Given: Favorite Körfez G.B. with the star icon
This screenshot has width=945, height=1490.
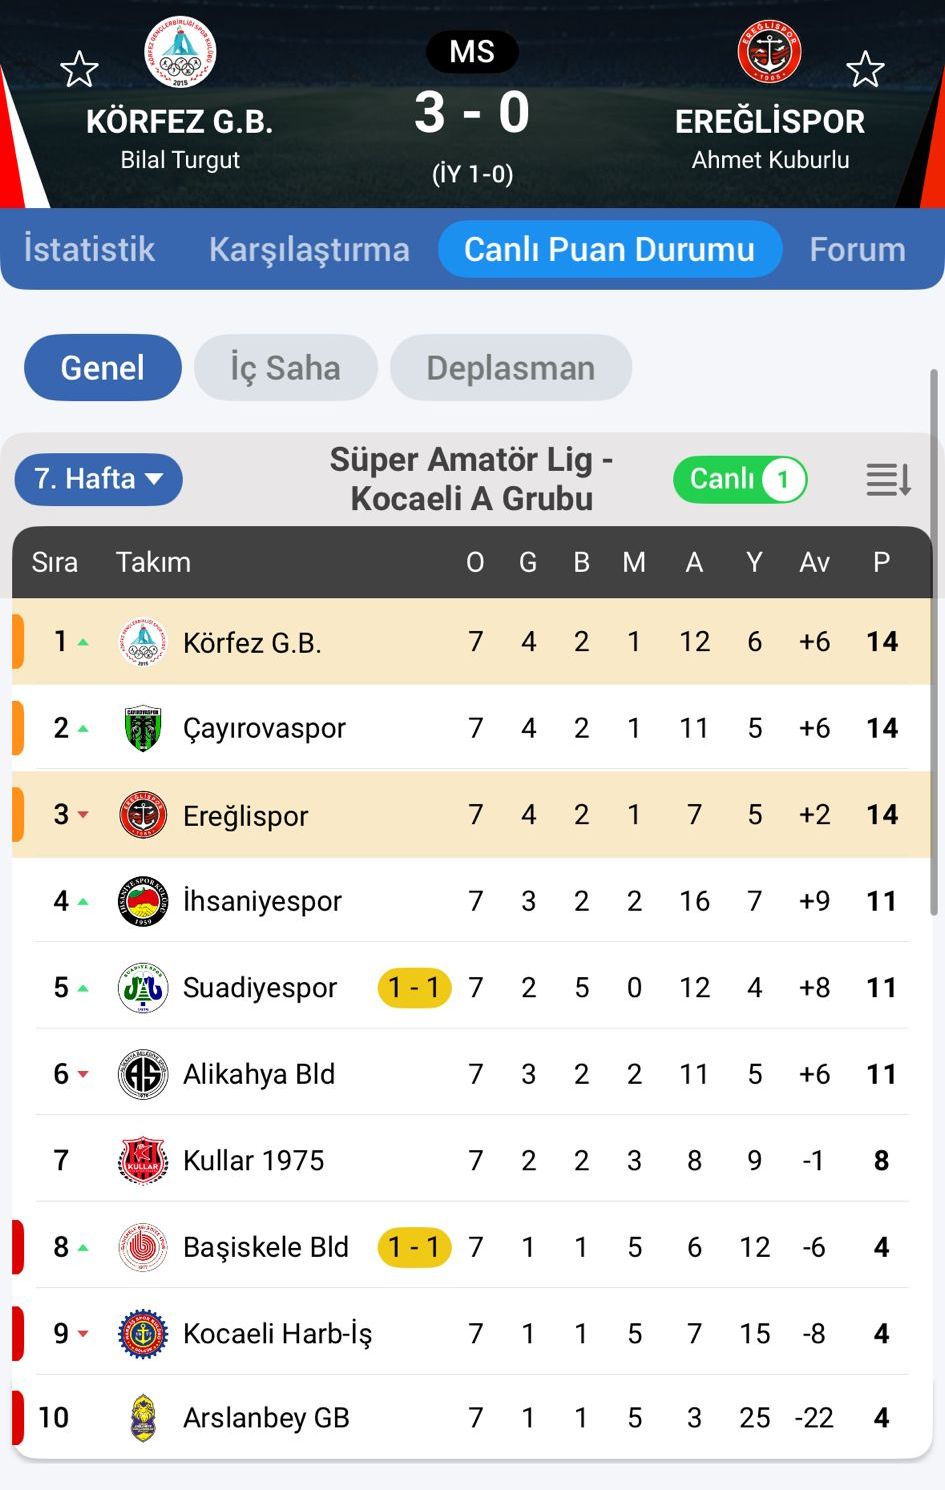Looking at the screenshot, I should point(79,70).
